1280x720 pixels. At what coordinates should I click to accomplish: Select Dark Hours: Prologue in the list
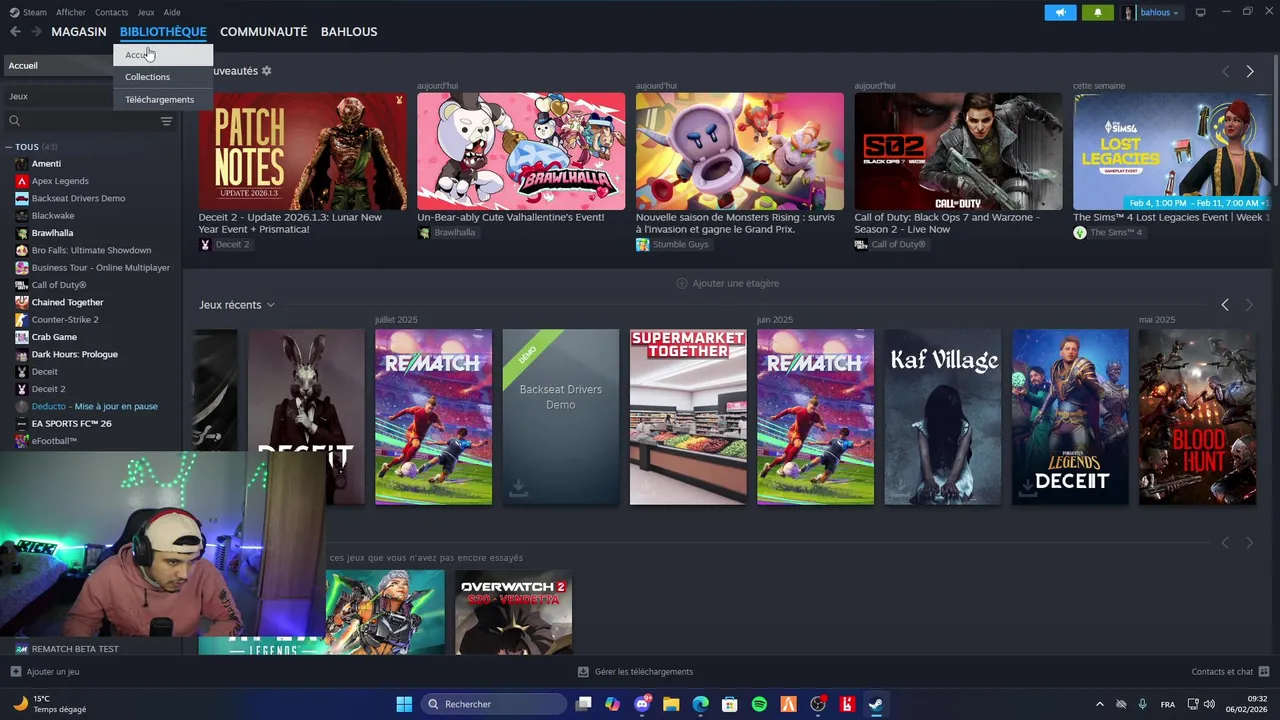click(75, 354)
